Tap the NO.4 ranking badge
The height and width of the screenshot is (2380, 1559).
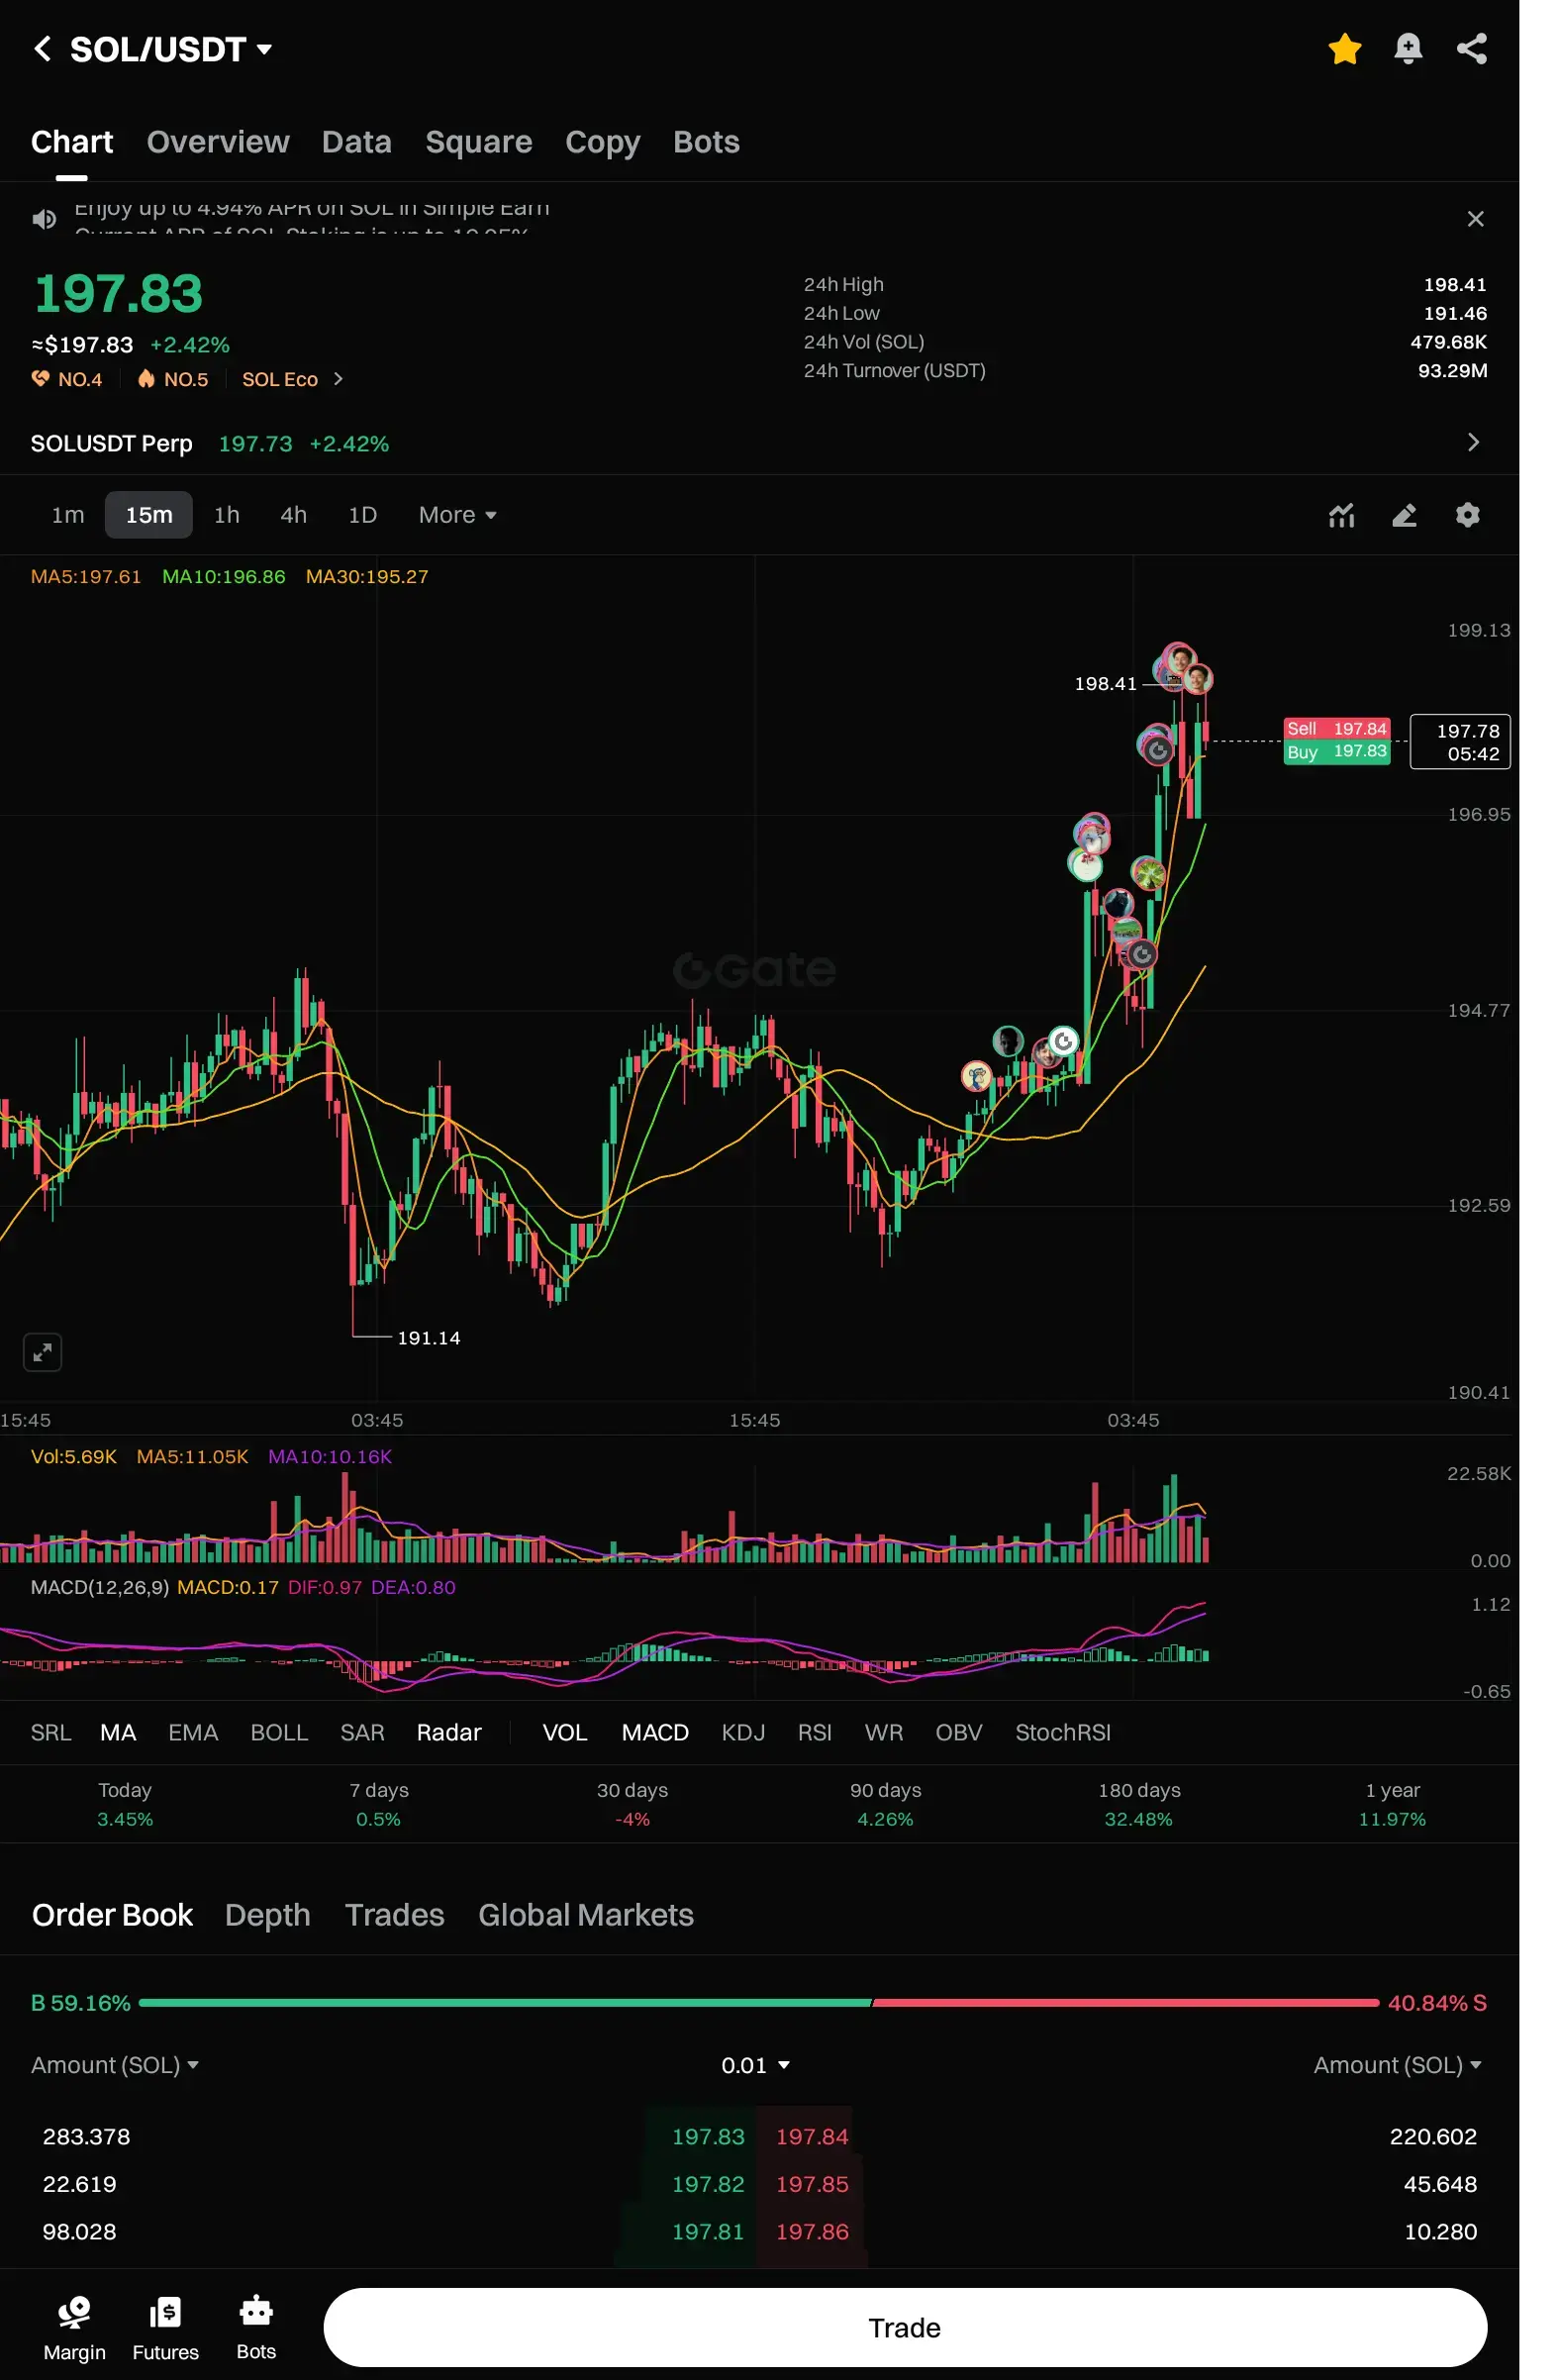pos(67,379)
